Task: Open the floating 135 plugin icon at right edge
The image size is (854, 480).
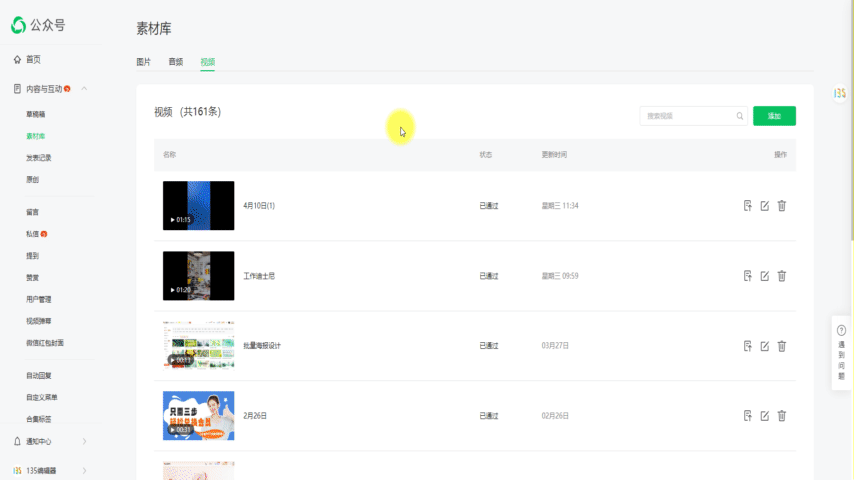Action: pyautogui.click(x=840, y=93)
